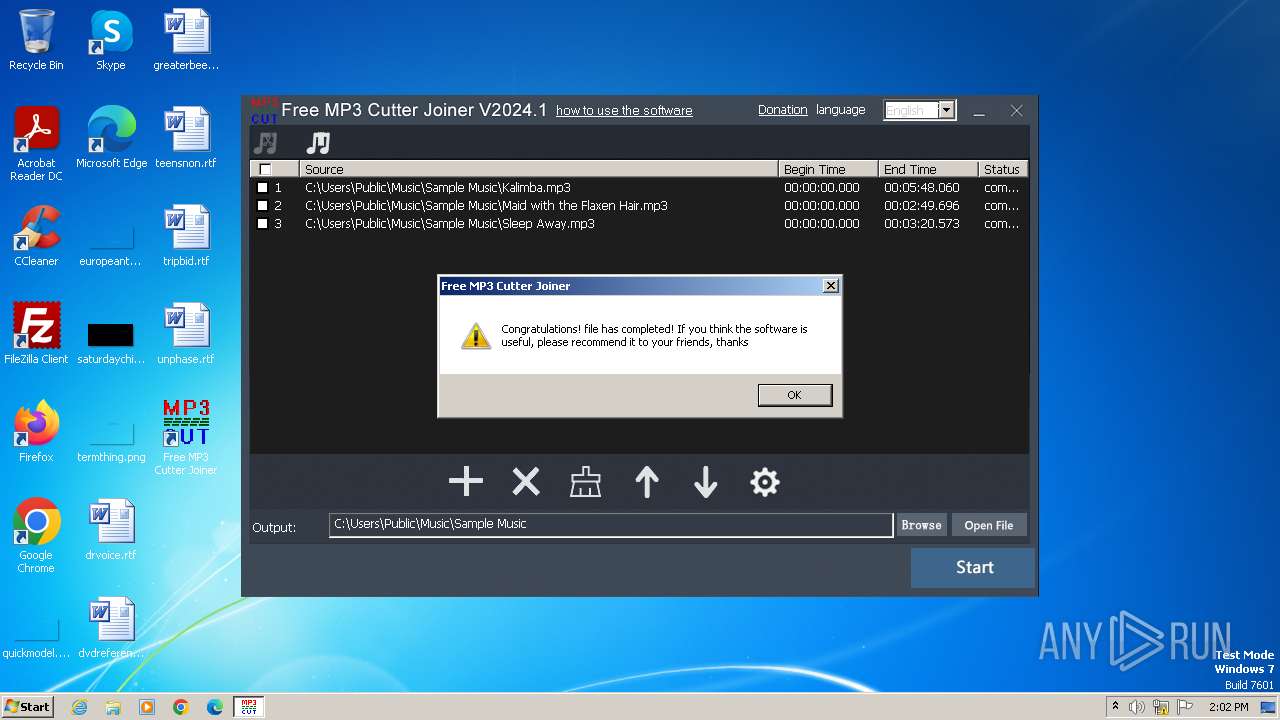The image size is (1280, 720).
Task: Close the MP3 Cutter Joiner main window
Action: tap(1016, 111)
